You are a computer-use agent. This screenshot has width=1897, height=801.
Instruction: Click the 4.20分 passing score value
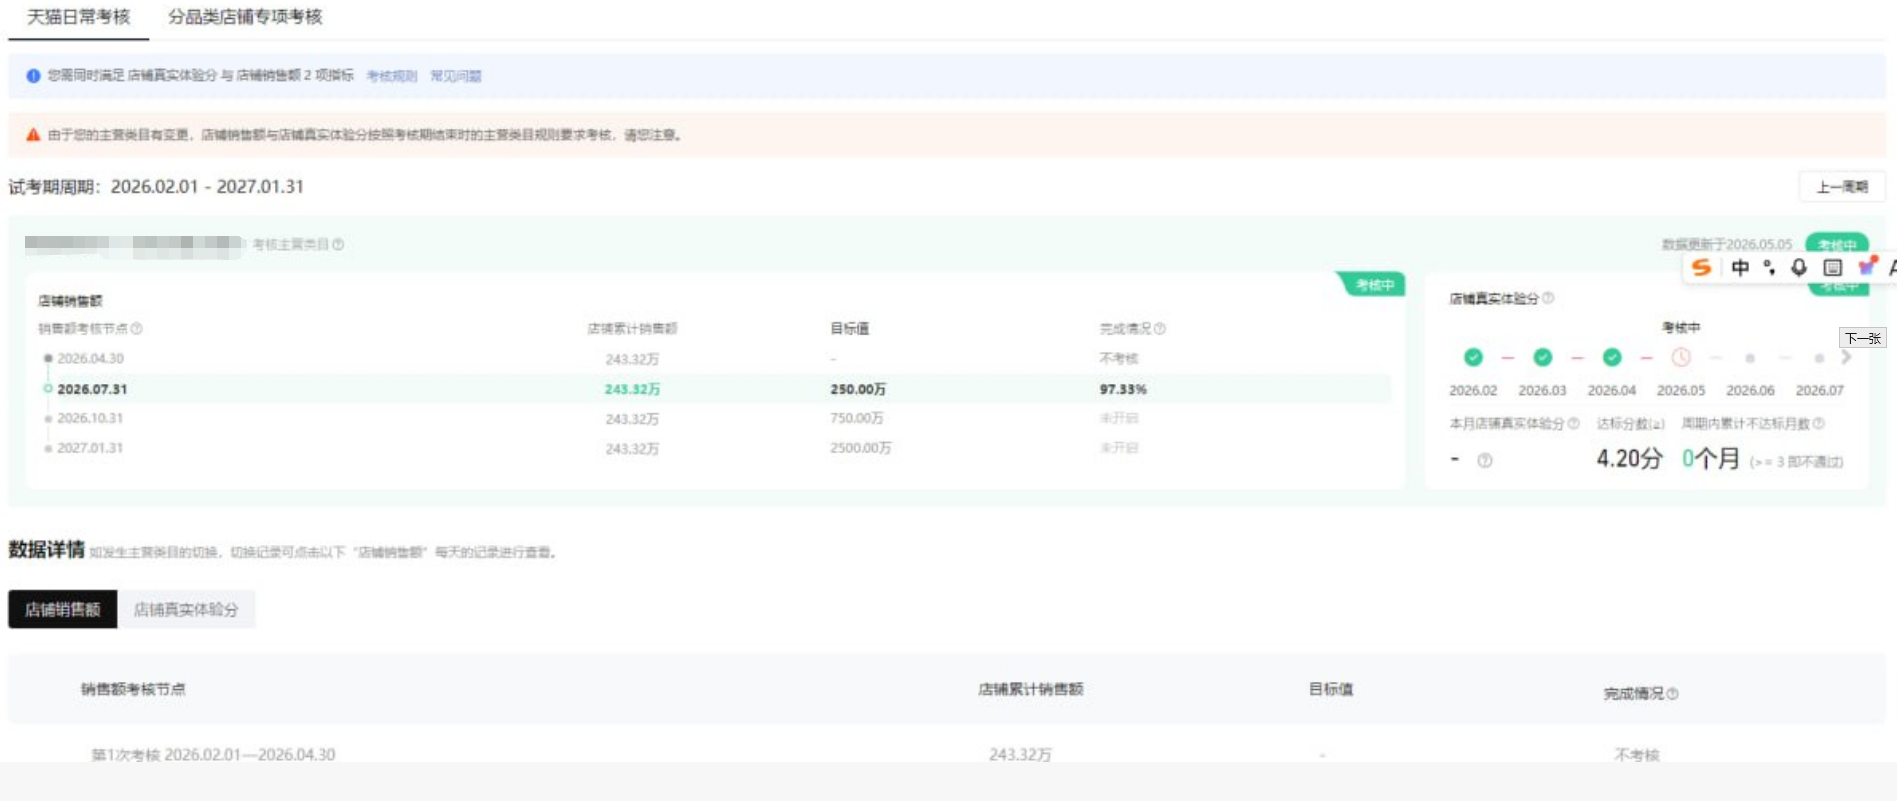[1629, 459]
